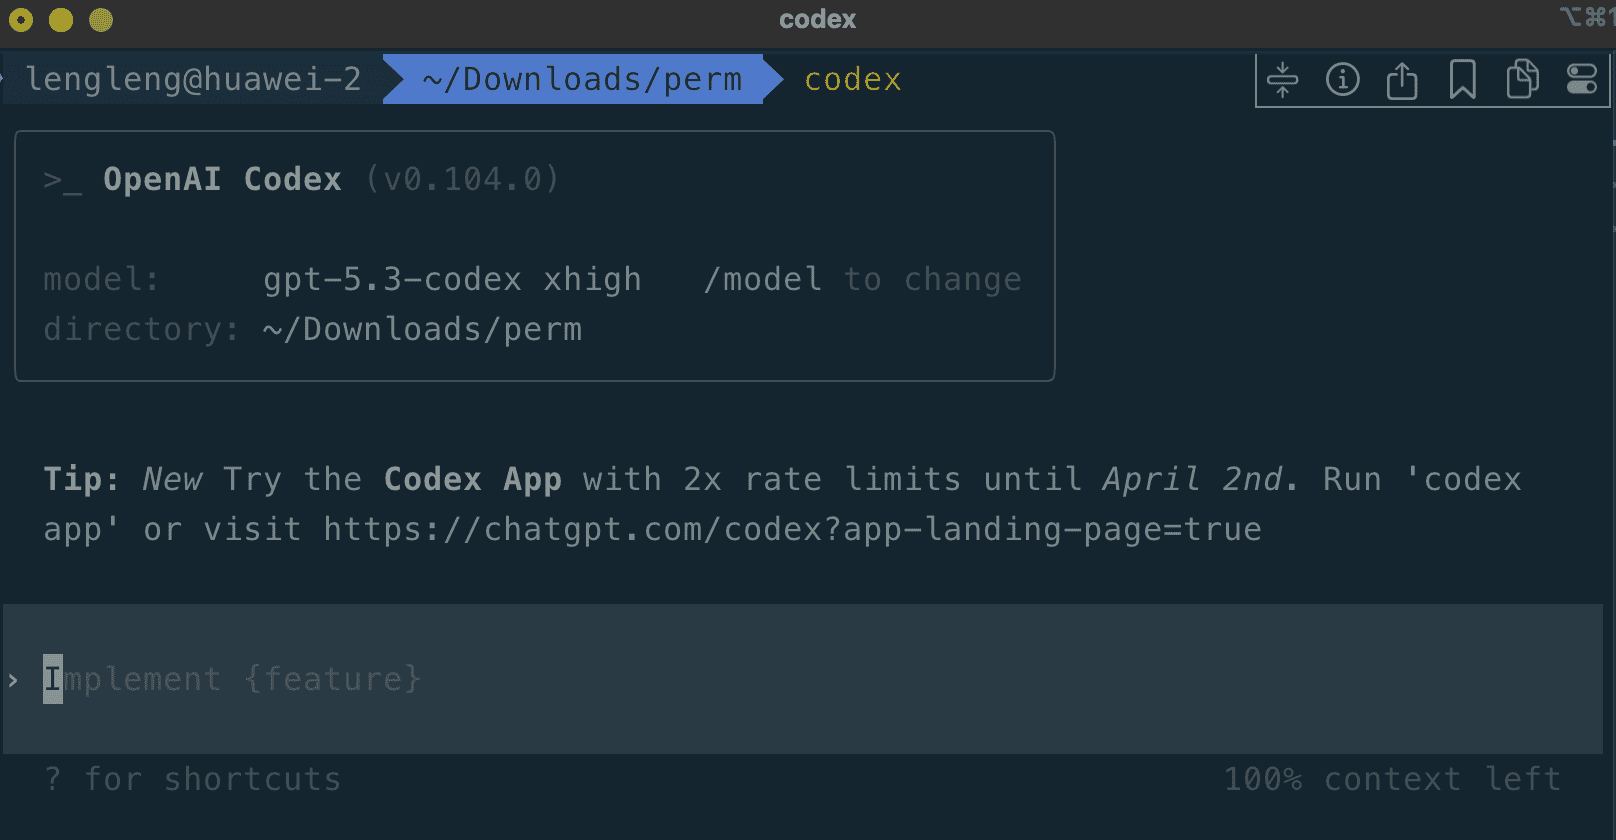Click the share block icon
The image size is (1616, 840).
click(1402, 80)
